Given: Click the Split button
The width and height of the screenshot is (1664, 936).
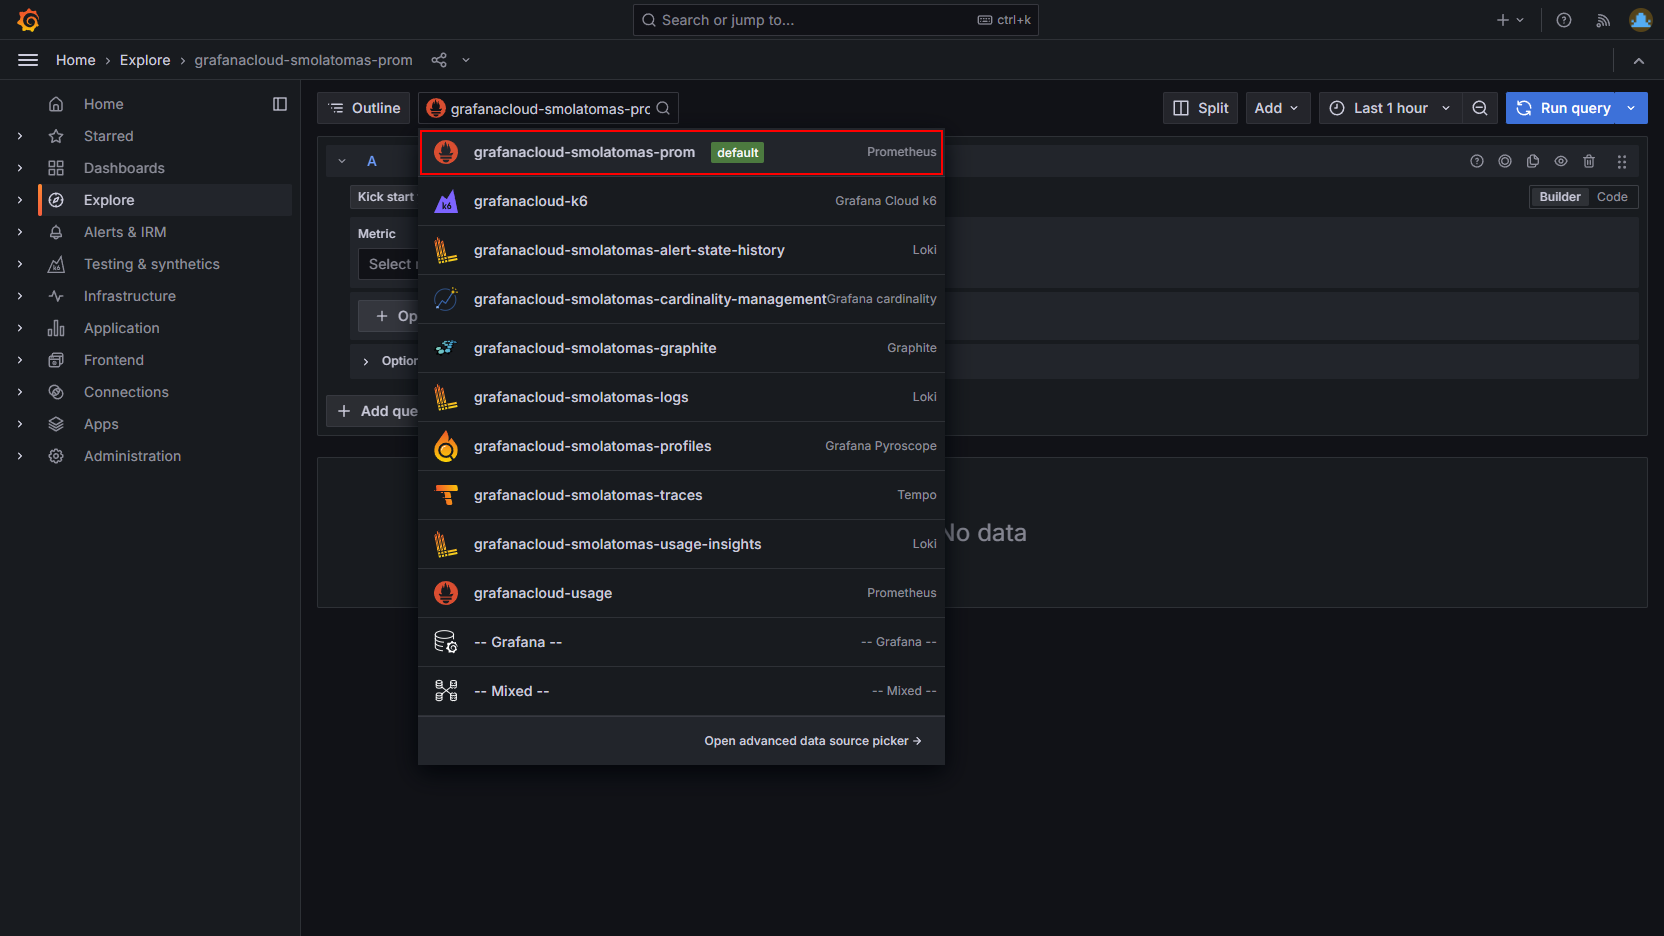Looking at the screenshot, I should 1200,108.
